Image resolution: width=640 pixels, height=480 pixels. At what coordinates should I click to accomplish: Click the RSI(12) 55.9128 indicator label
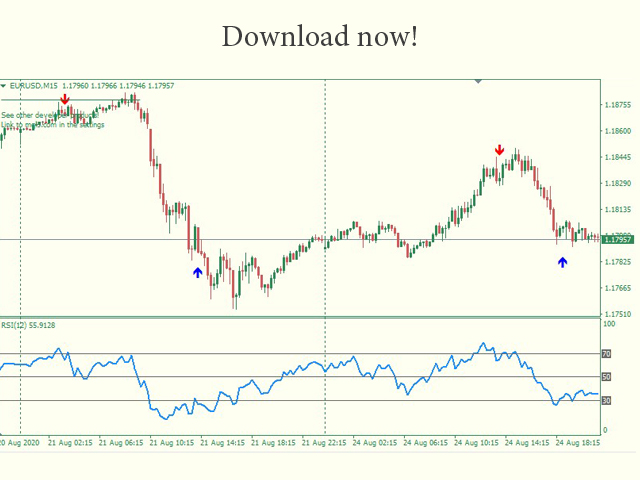(x=28, y=325)
